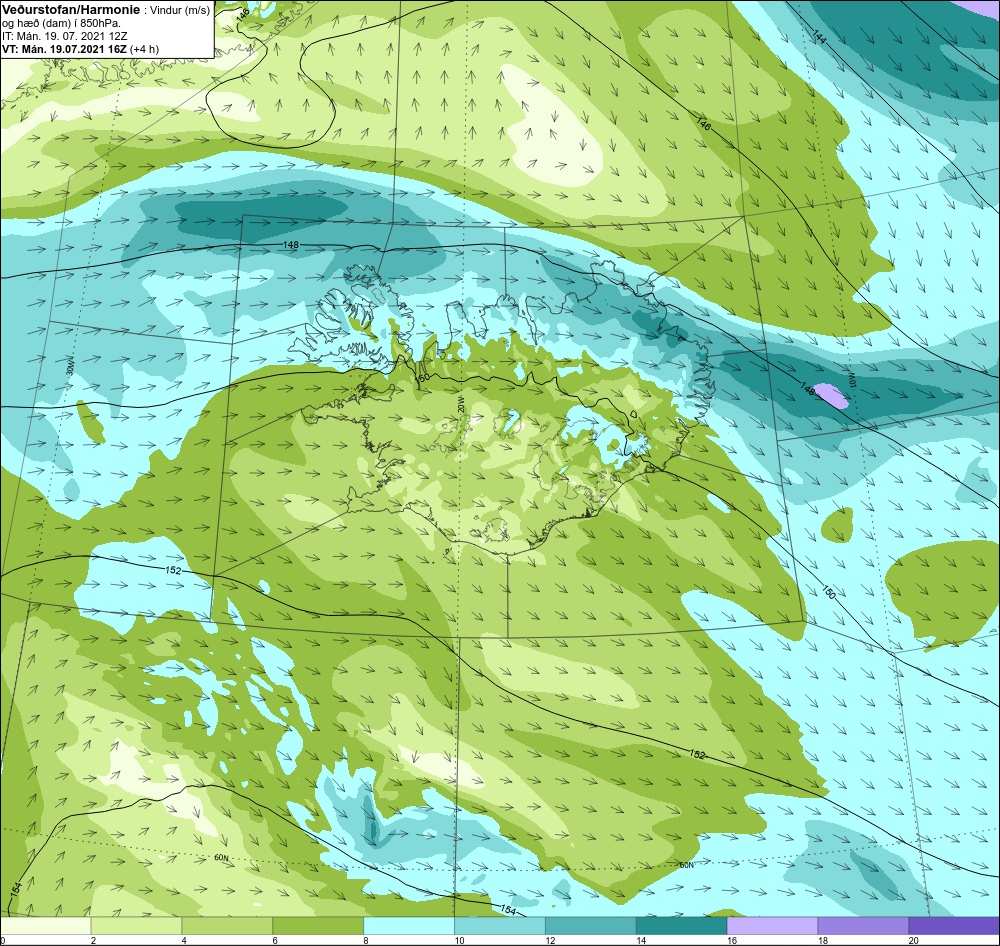Click the '10W' longitude label near the purple patch
This screenshot has width=1000, height=946.
pyautogui.click(x=852, y=380)
